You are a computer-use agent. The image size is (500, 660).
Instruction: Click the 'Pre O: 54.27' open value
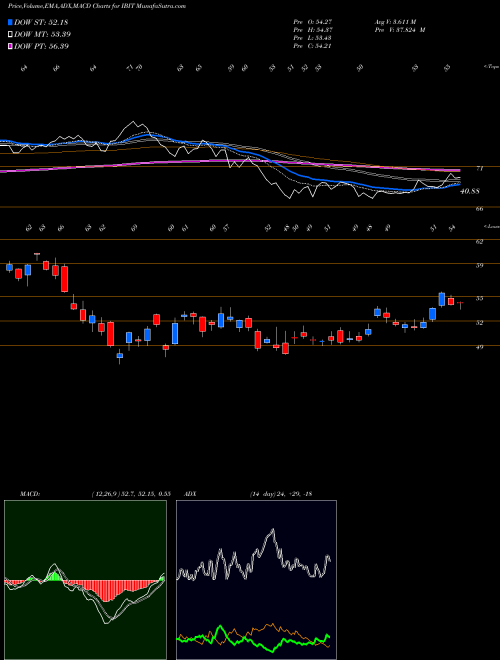[313, 21]
